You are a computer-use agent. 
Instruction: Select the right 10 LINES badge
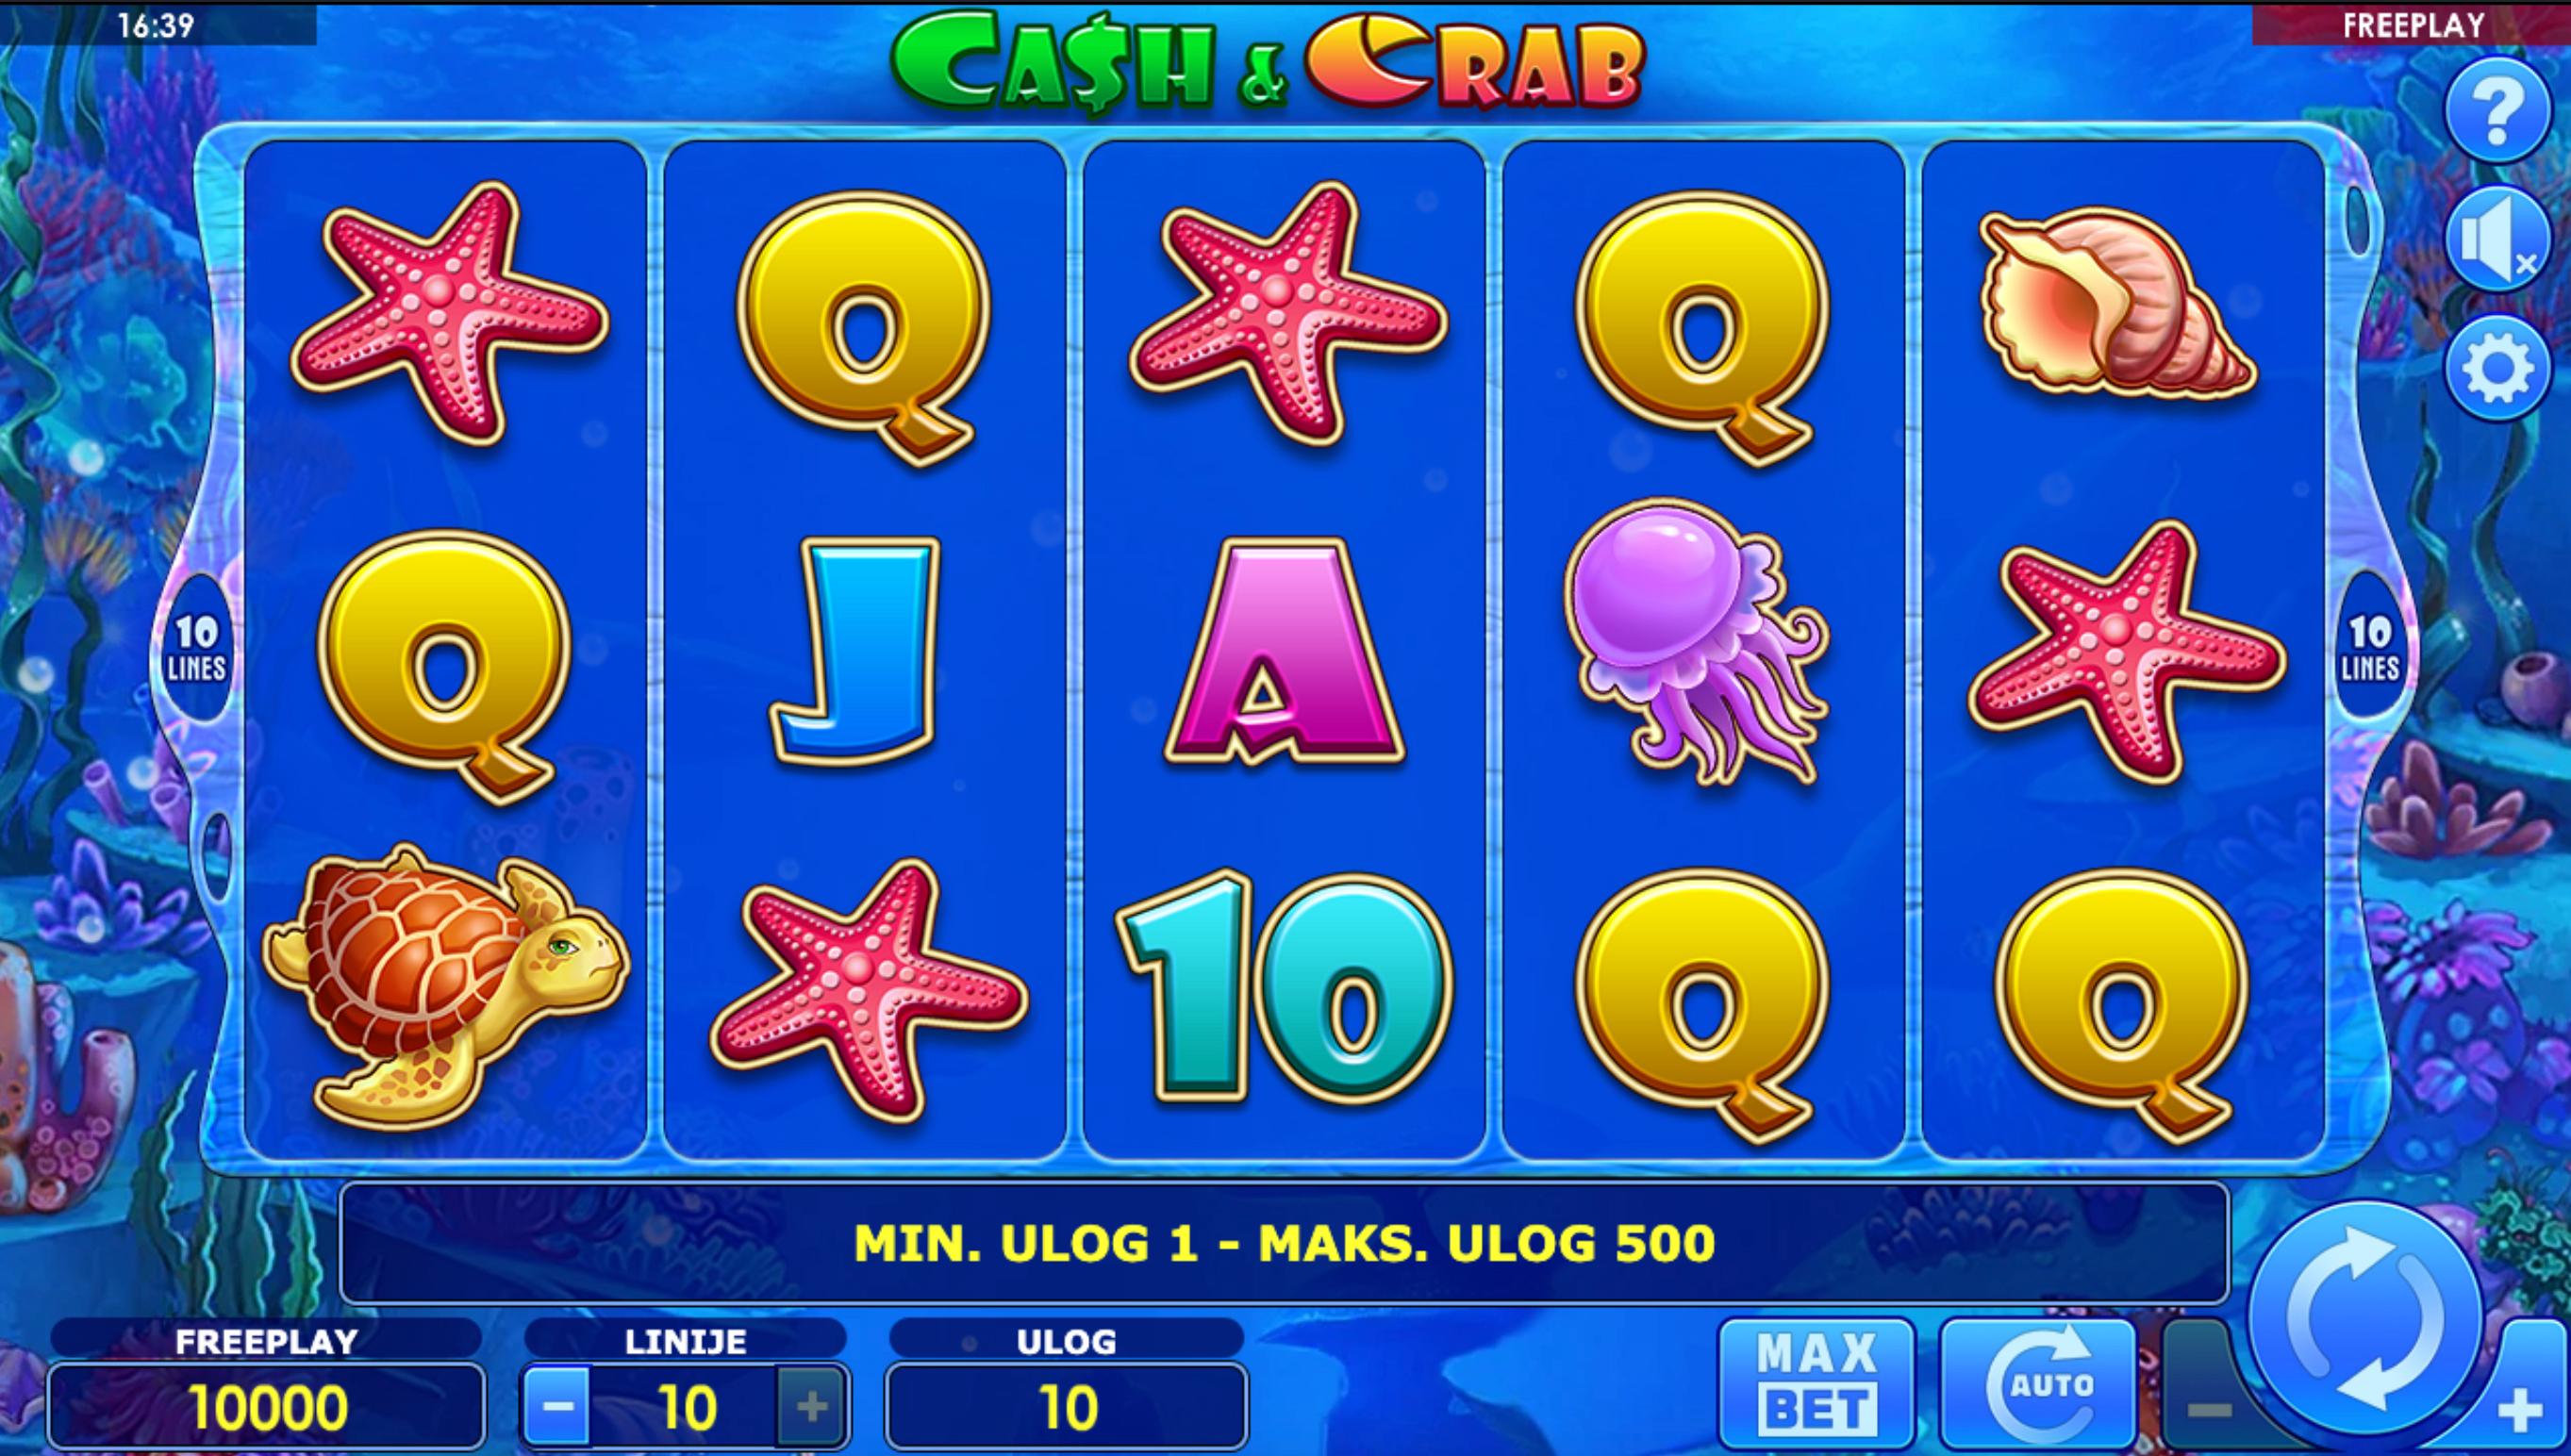[x=2371, y=647]
